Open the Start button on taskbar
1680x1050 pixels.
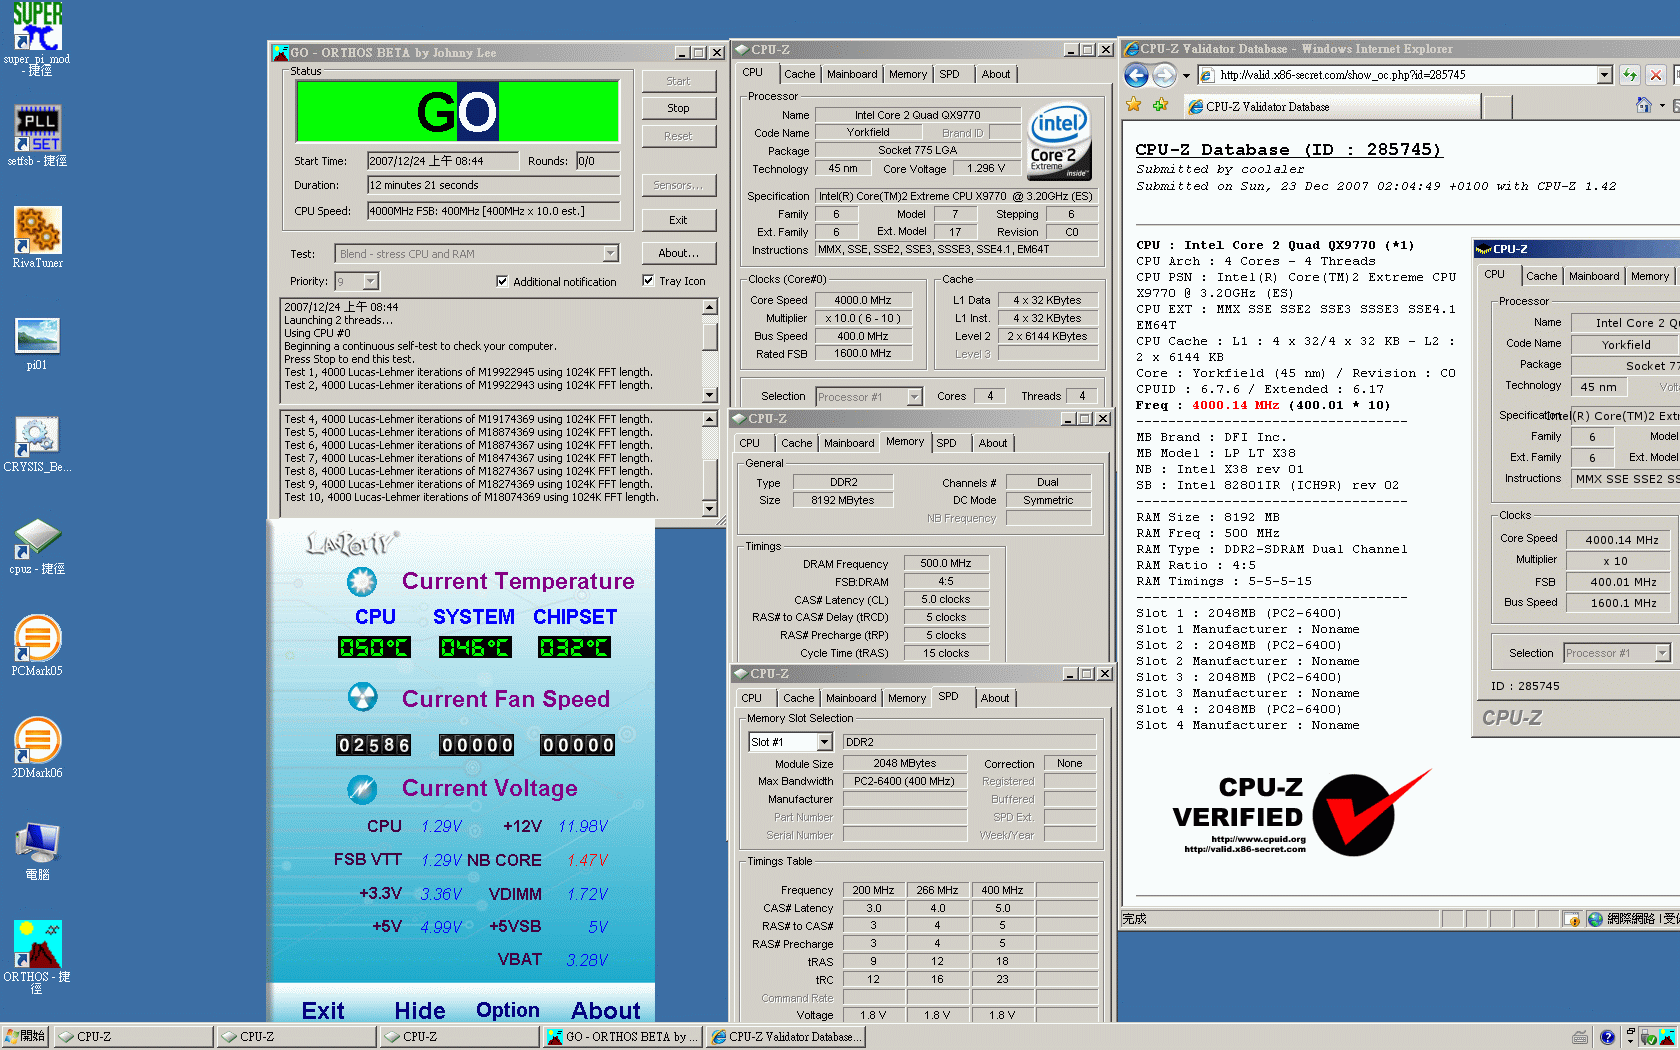[x=25, y=1037]
